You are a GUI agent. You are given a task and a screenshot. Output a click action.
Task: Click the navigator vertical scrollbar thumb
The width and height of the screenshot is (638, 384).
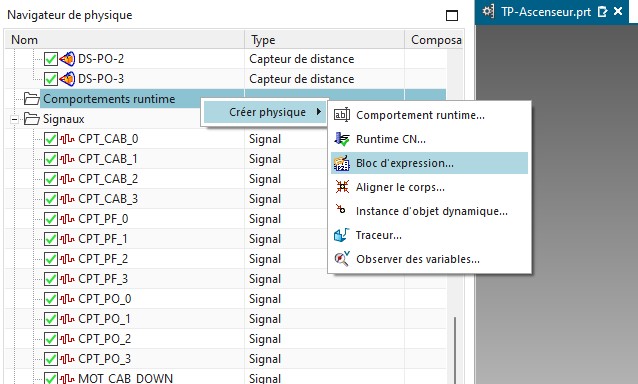(x=455, y=350)
